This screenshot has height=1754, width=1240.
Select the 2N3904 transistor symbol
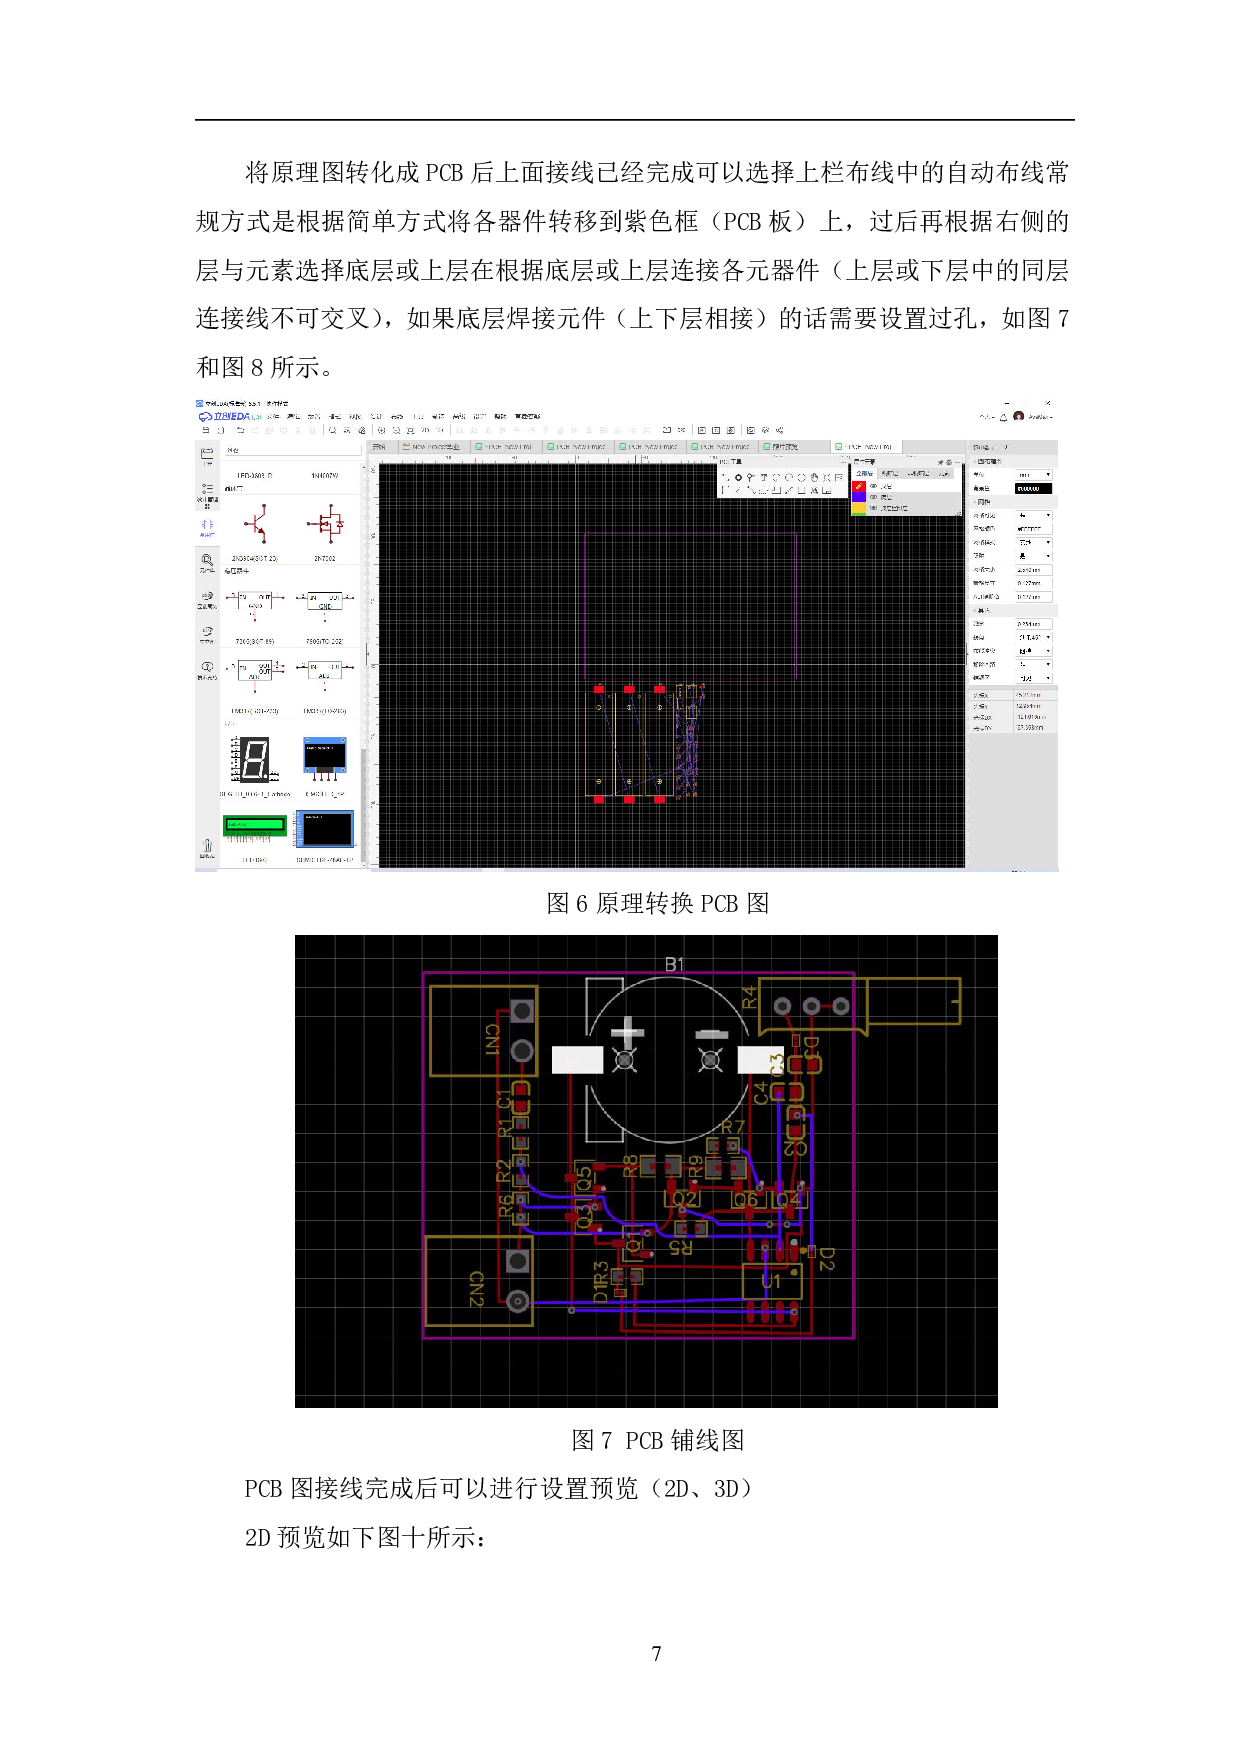[255, 523]
